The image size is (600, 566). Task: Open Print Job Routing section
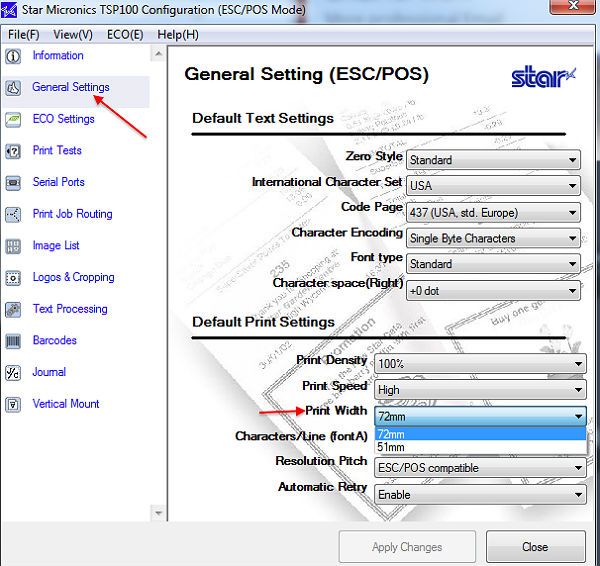[72, 214]
